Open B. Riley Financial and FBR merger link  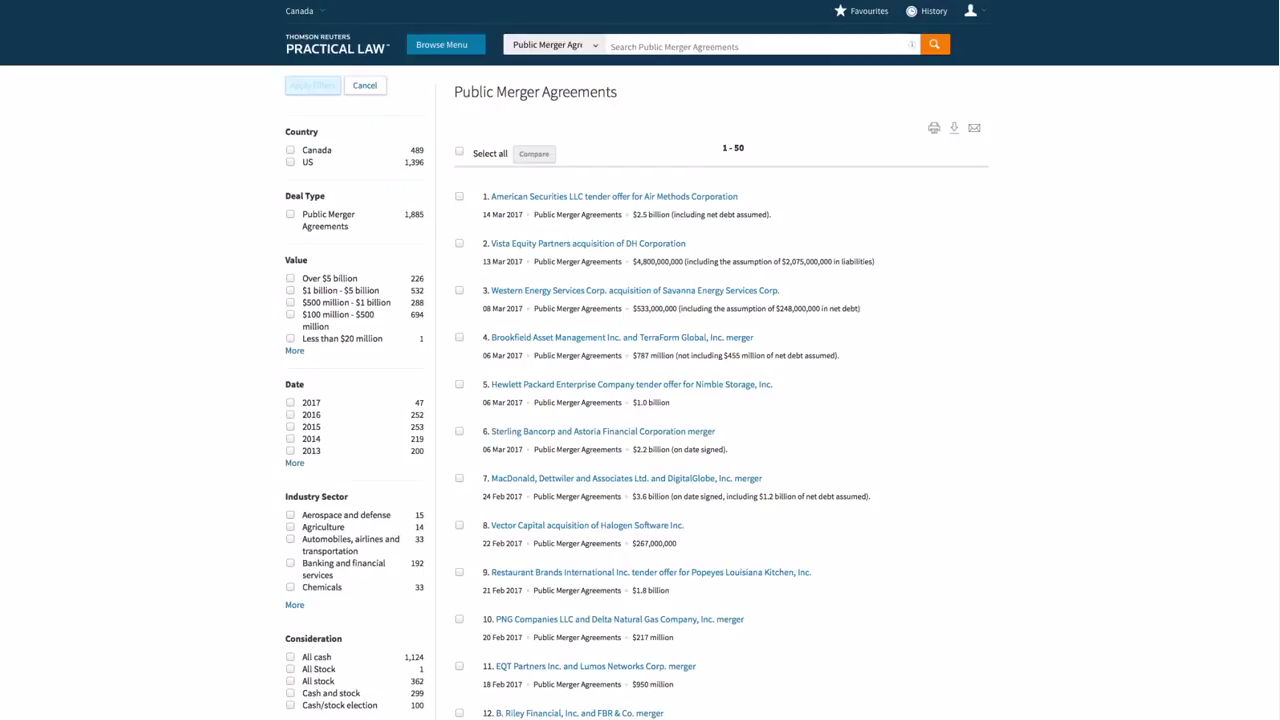click(580, 713)
